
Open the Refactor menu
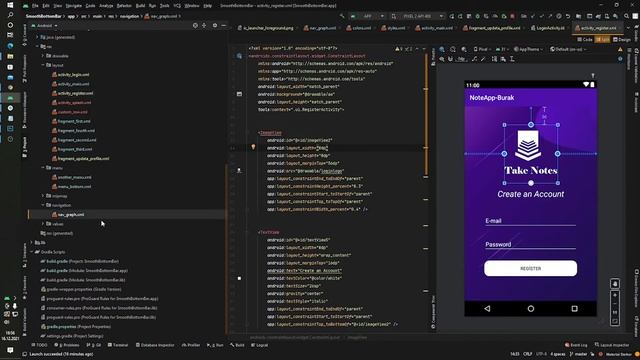[124, 6]
